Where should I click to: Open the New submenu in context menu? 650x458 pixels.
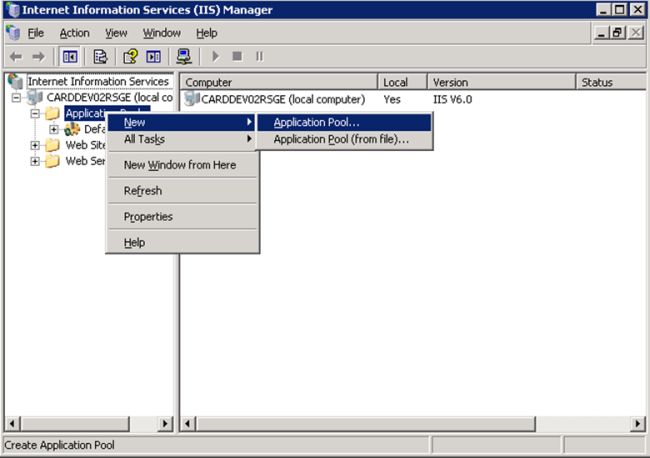point(182,122)
